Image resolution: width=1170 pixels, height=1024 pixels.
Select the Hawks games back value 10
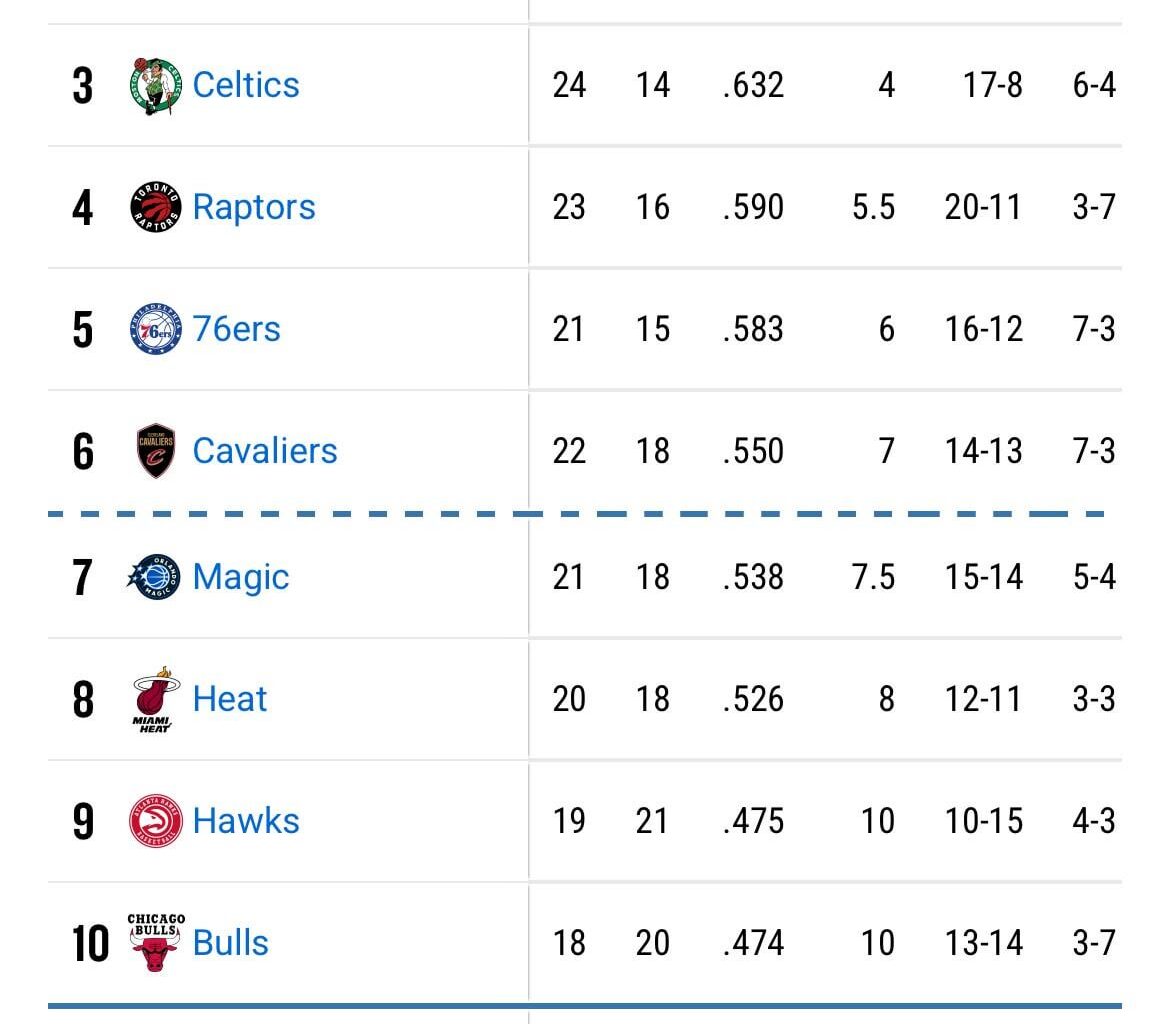point(879,821)
